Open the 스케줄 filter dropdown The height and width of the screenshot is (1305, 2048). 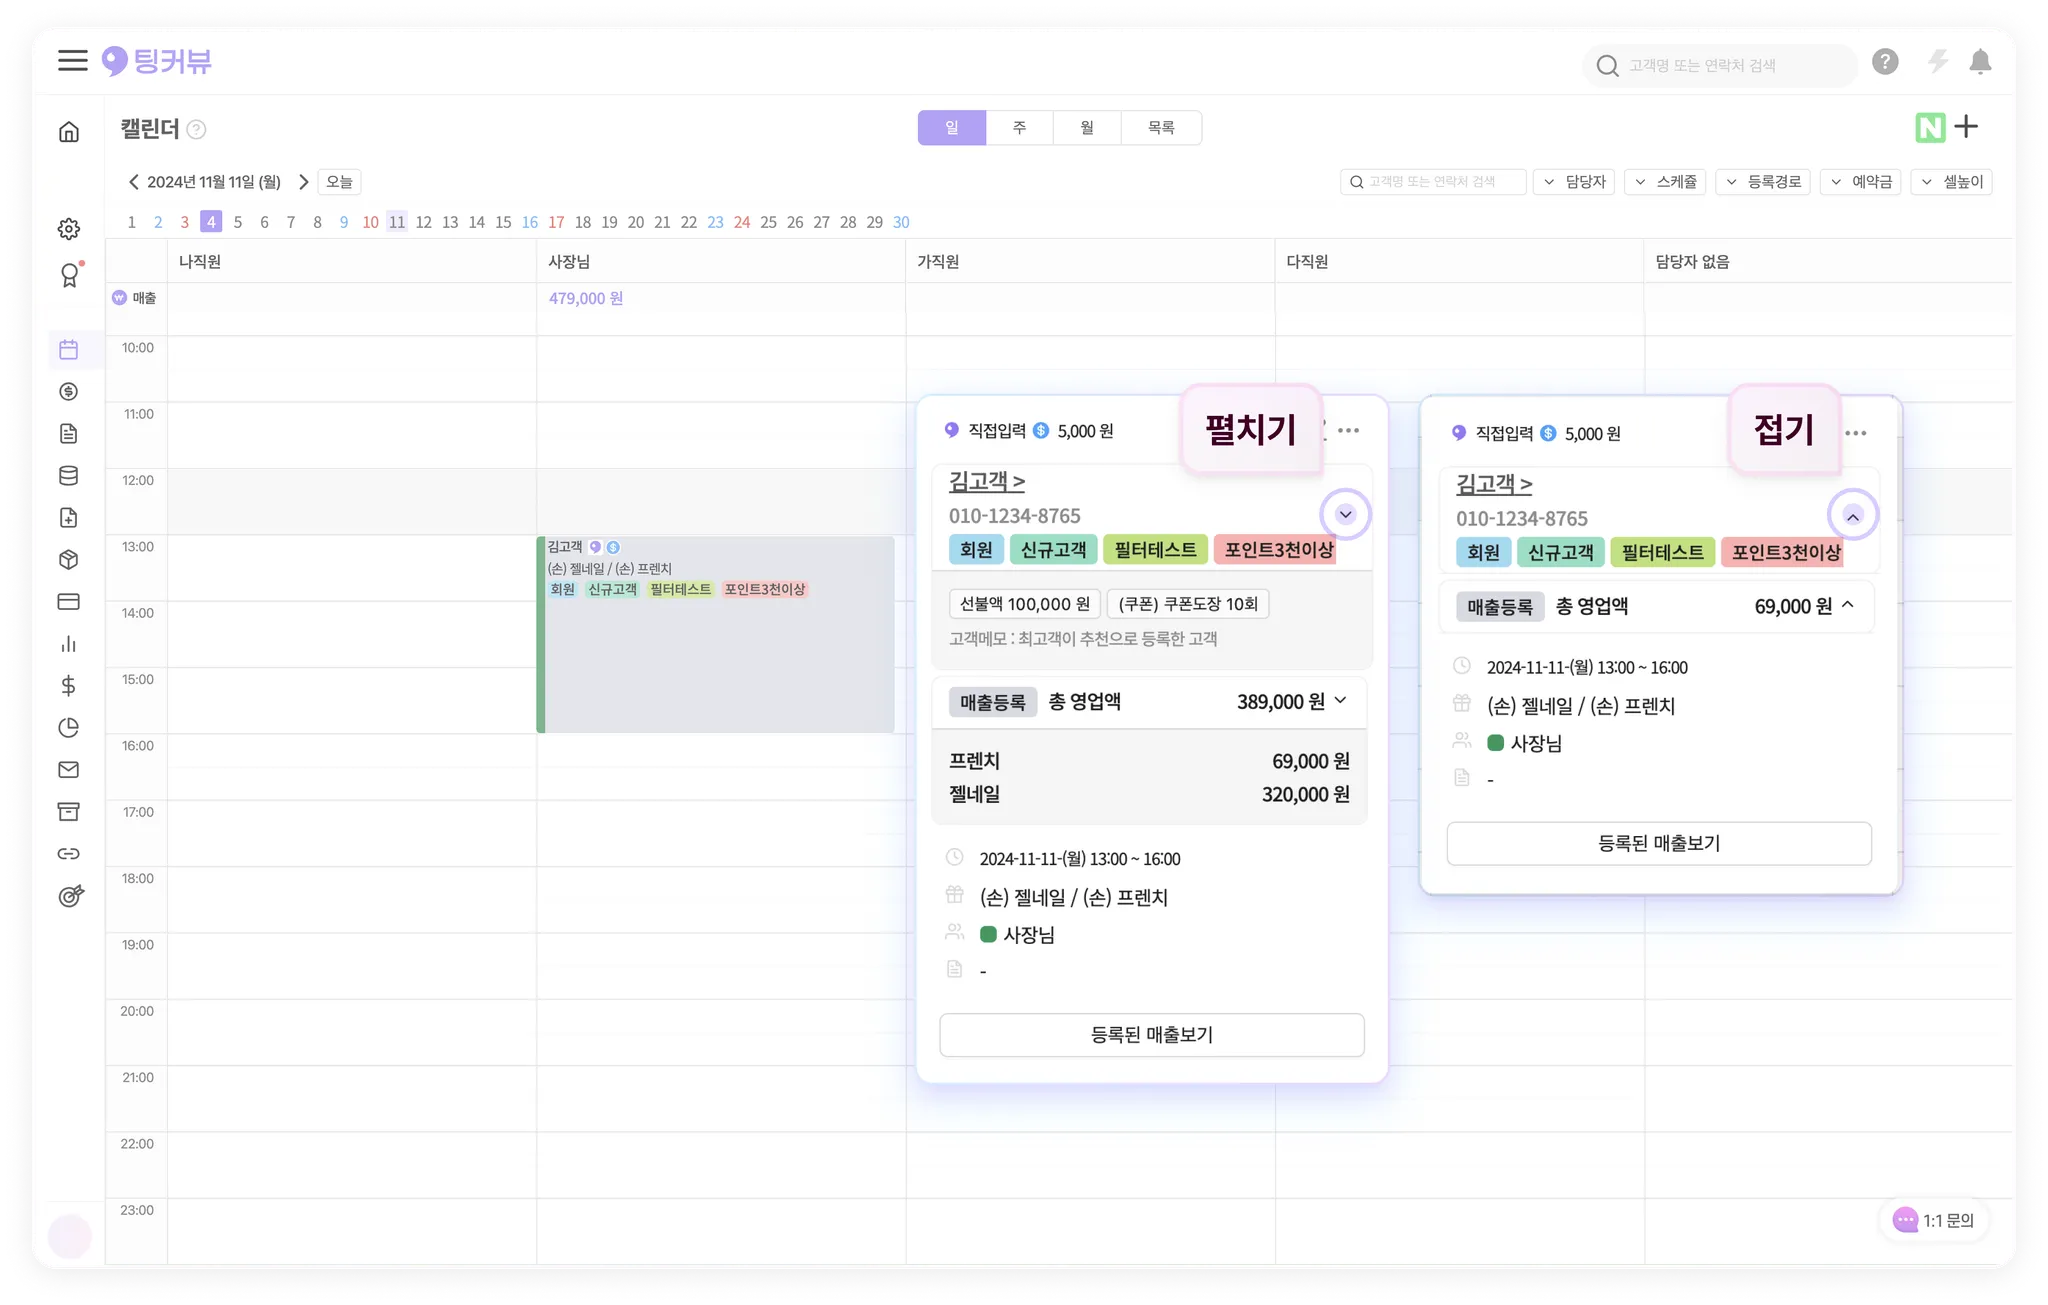(x=1665, y=182)
